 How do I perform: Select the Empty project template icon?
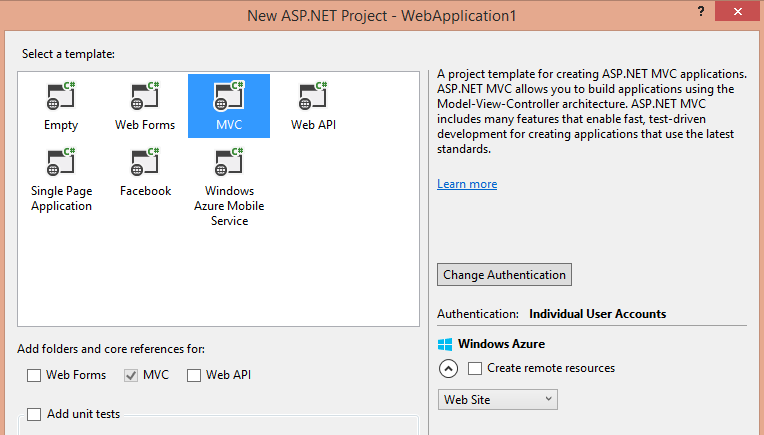pos(60,97)
